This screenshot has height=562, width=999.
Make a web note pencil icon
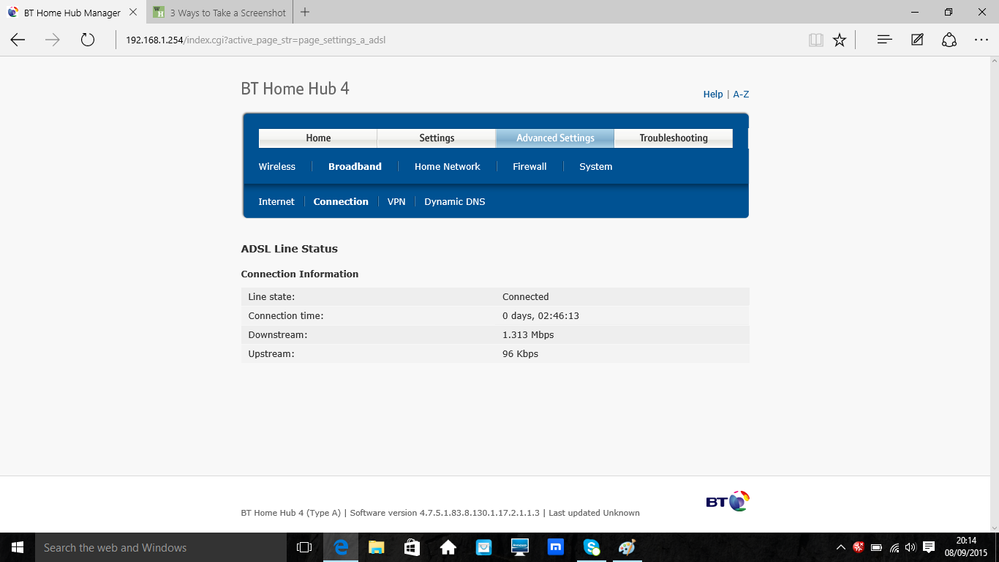point(917,40)
